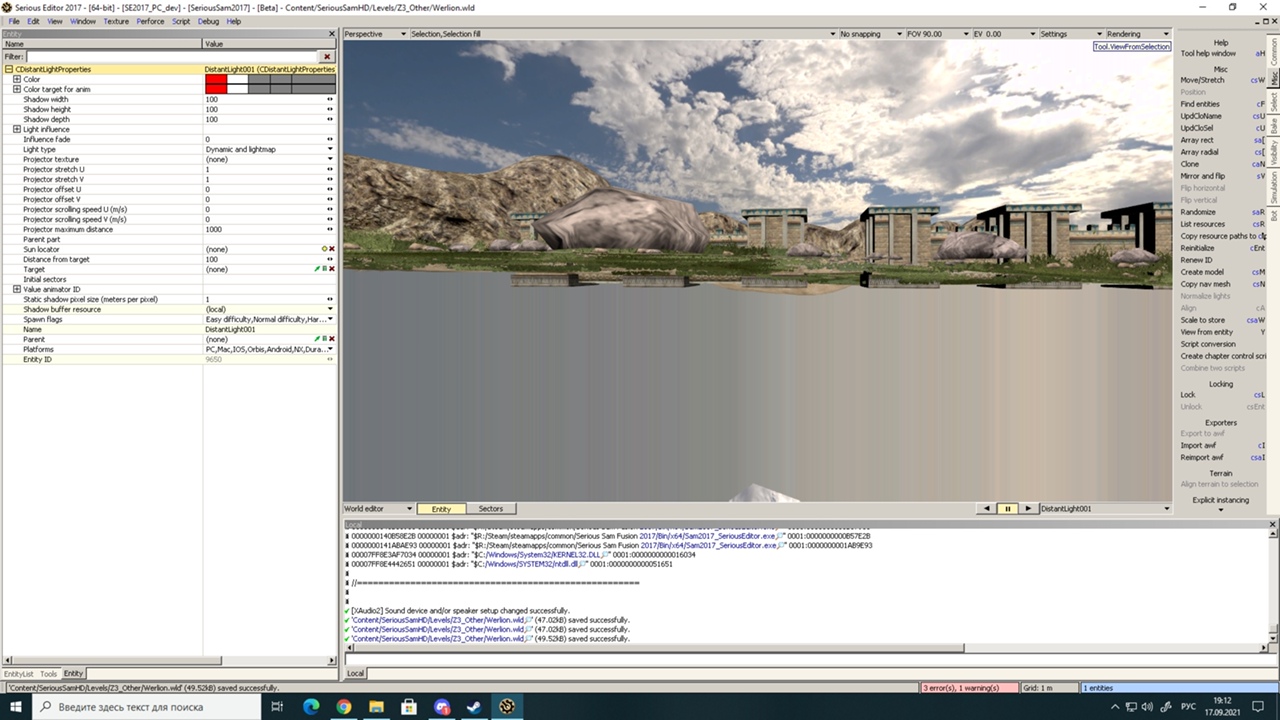1280x720 pixels.
Task: Click Array radial tool
Action: pyautogui.click(x=1199, y=152)
